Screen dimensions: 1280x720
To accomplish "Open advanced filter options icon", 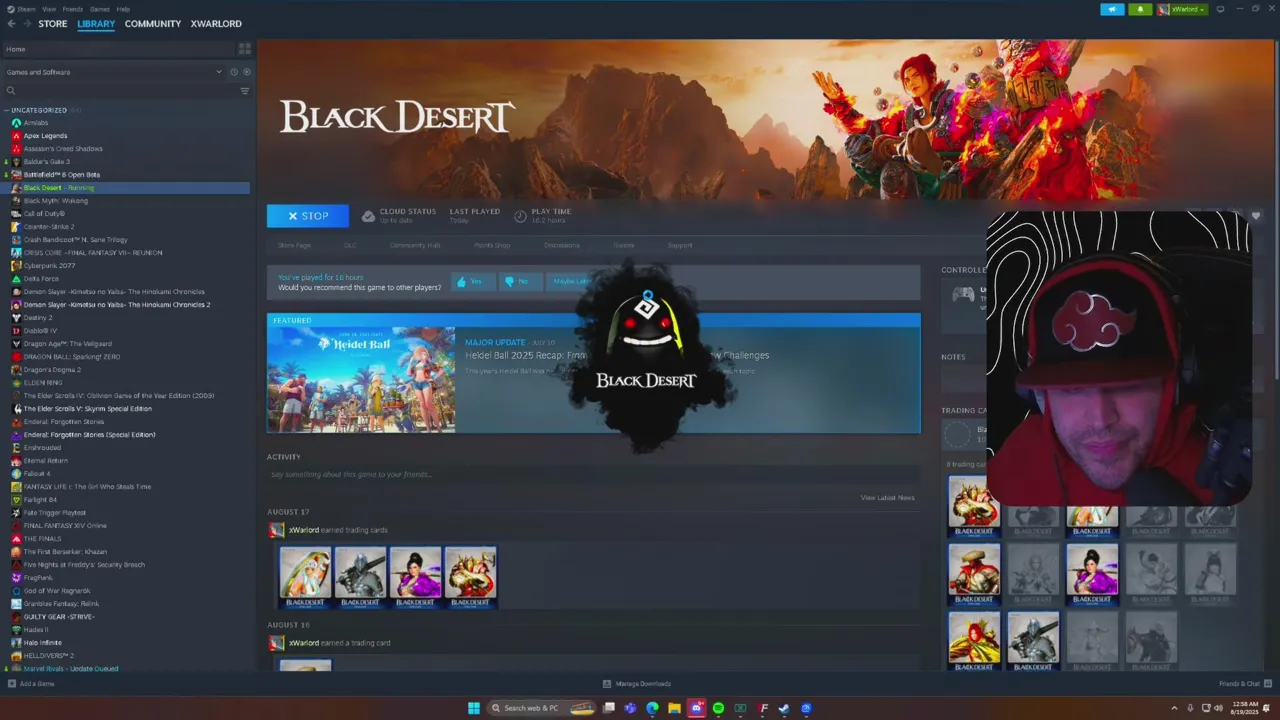I will click(244, 91).
